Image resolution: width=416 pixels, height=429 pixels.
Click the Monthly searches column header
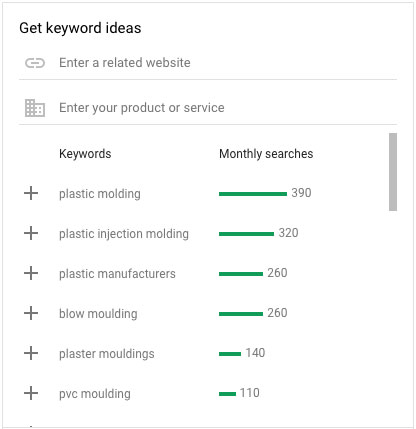pos(266,154)
